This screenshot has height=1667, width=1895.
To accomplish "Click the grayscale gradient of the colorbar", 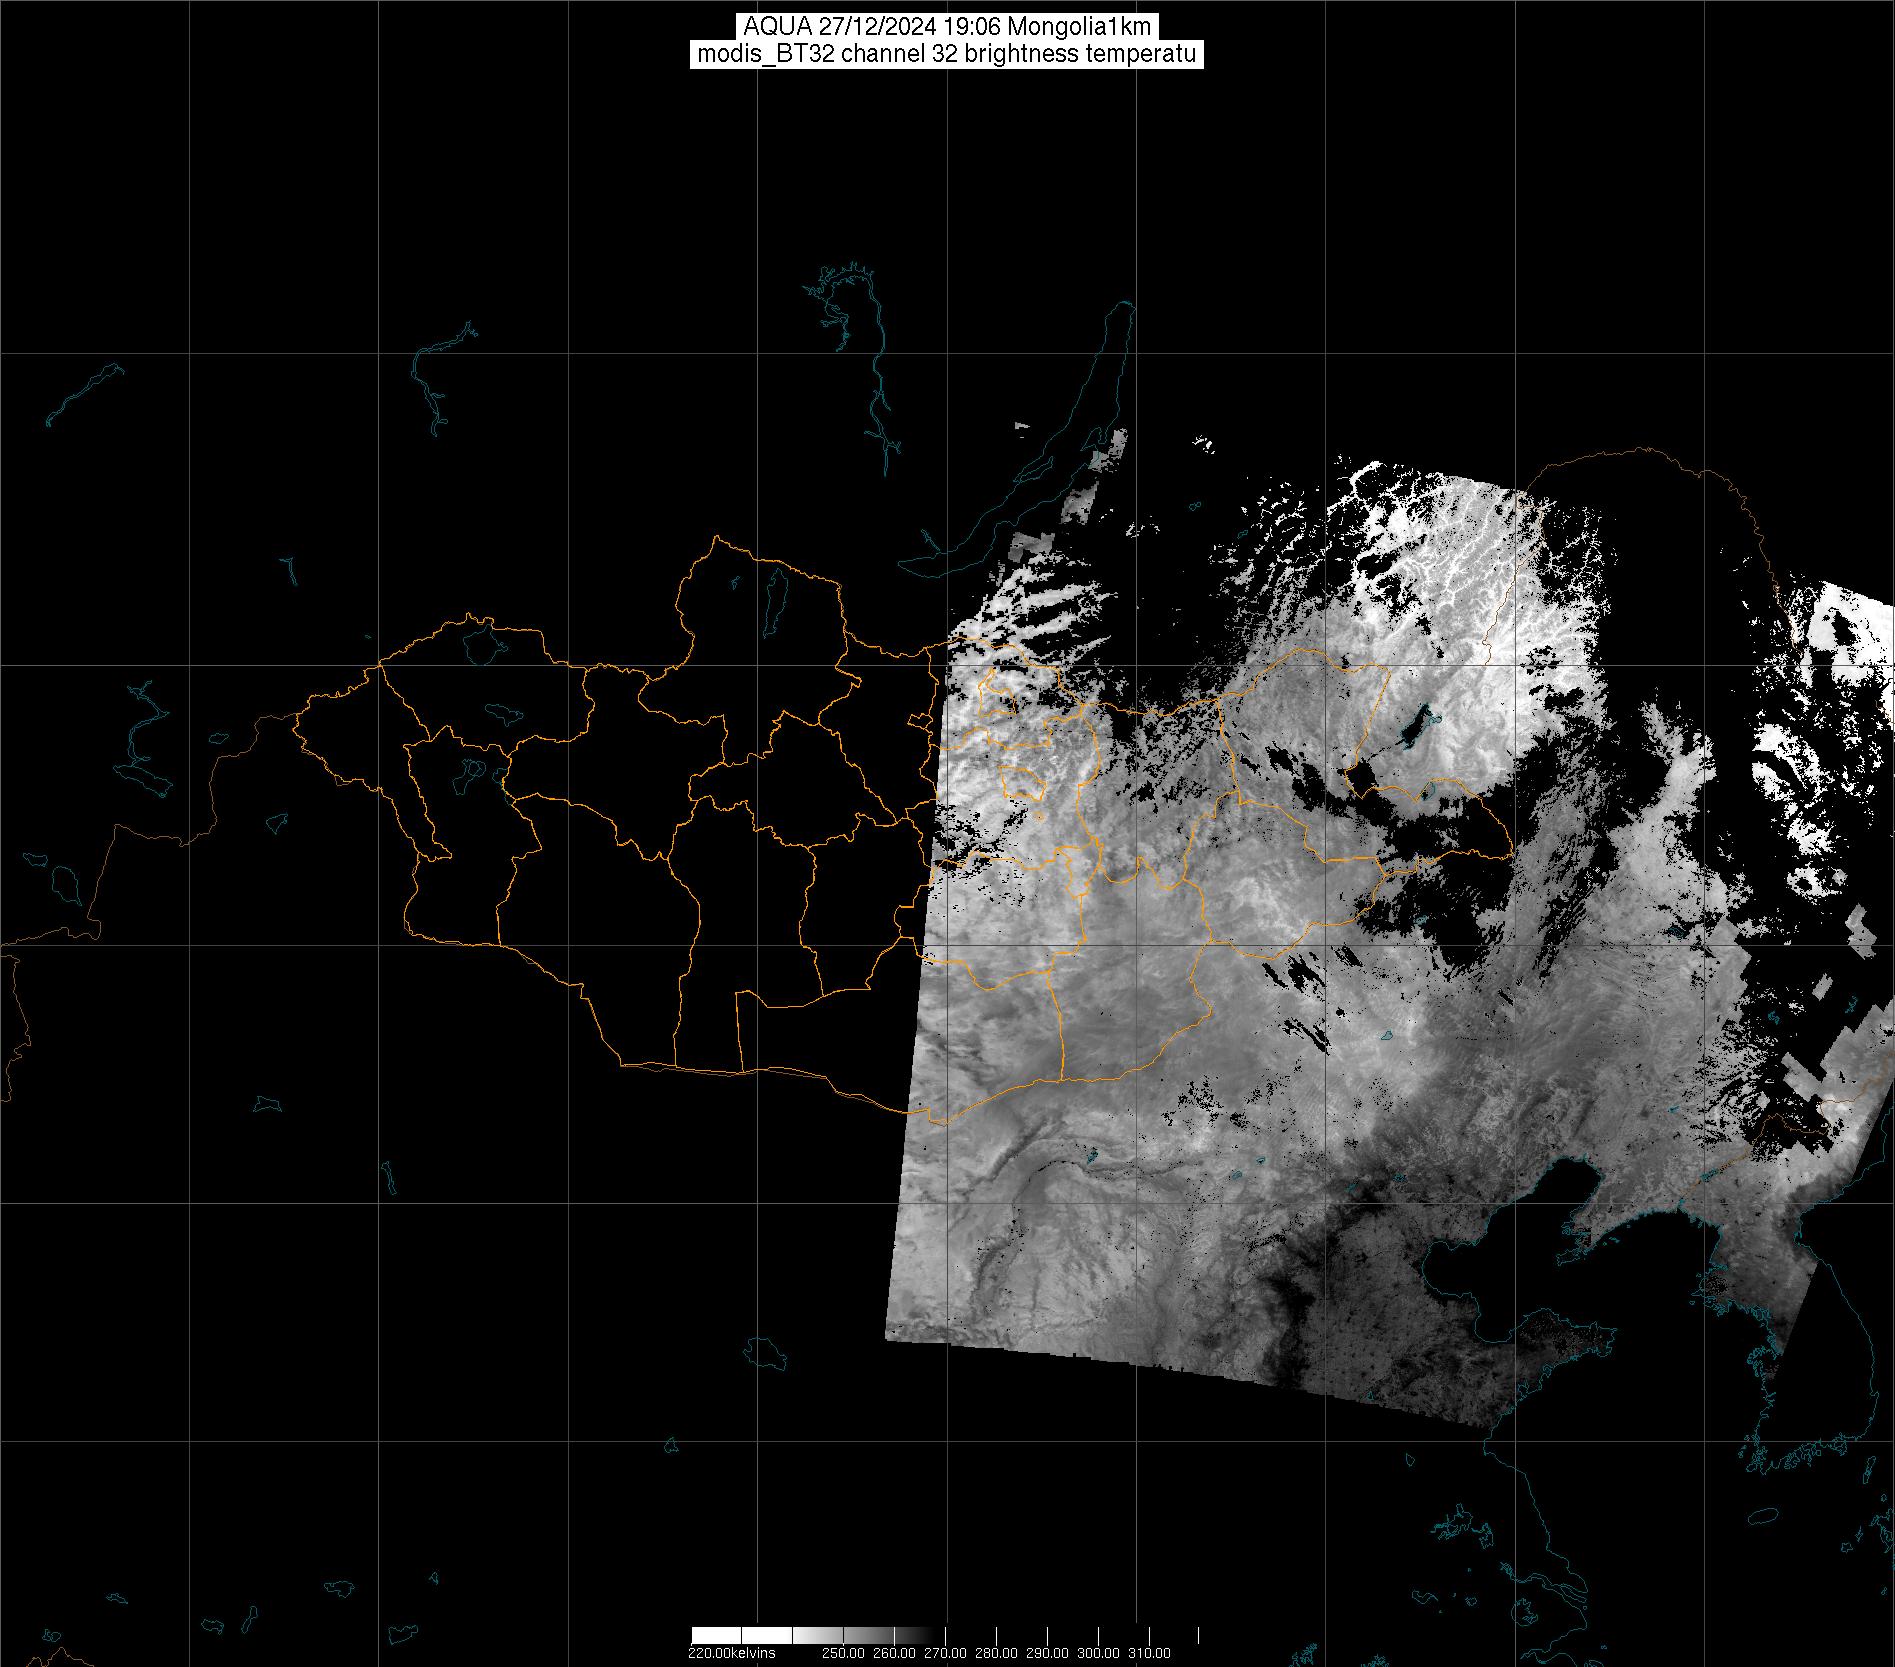I will click(945, 1636).
